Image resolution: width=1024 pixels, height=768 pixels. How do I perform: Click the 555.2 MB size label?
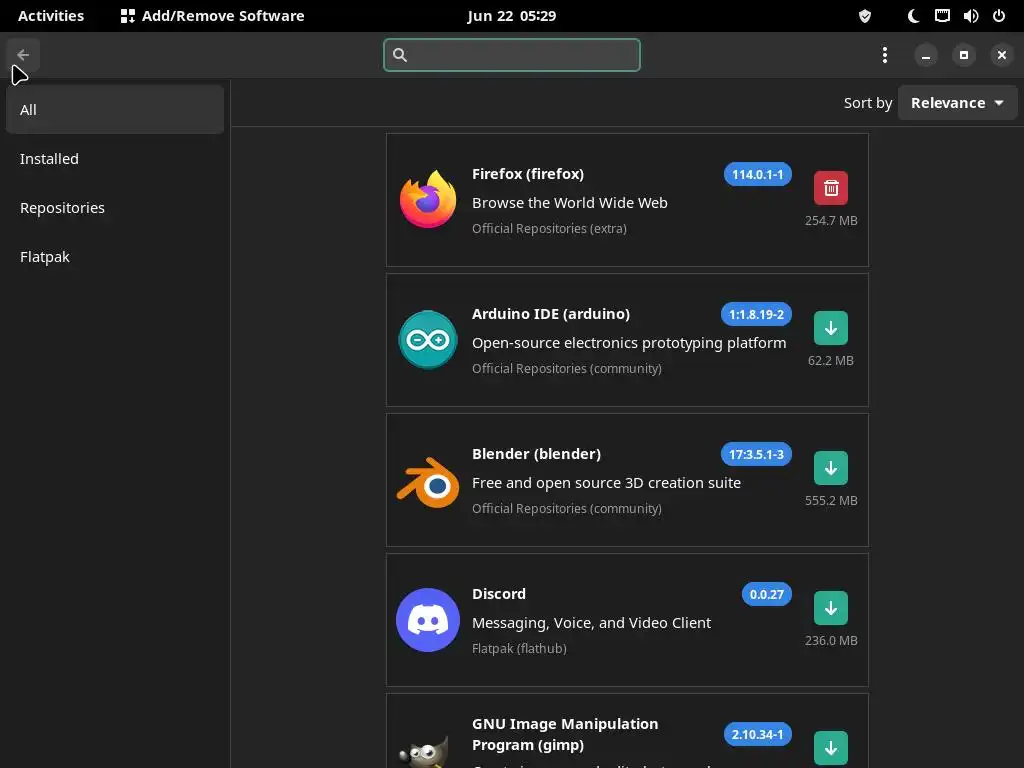(831, 501)
